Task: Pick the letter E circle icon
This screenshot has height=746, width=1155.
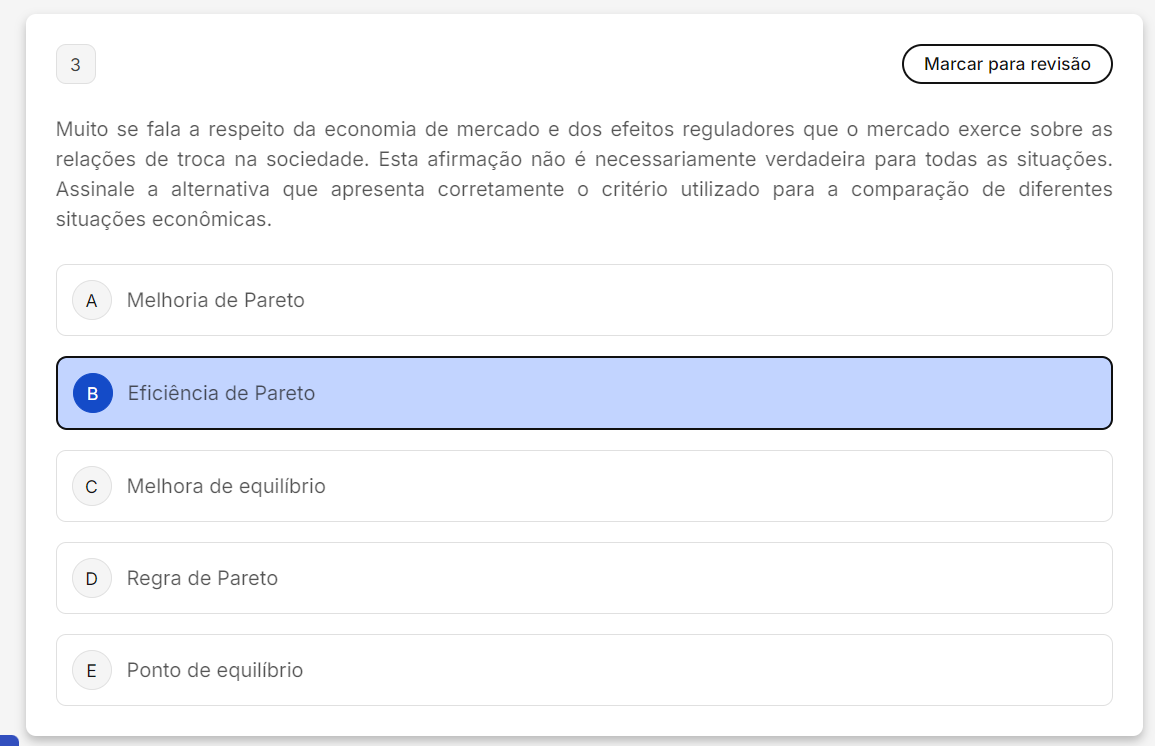Action: pyautogui.click(x=92, y=670)
